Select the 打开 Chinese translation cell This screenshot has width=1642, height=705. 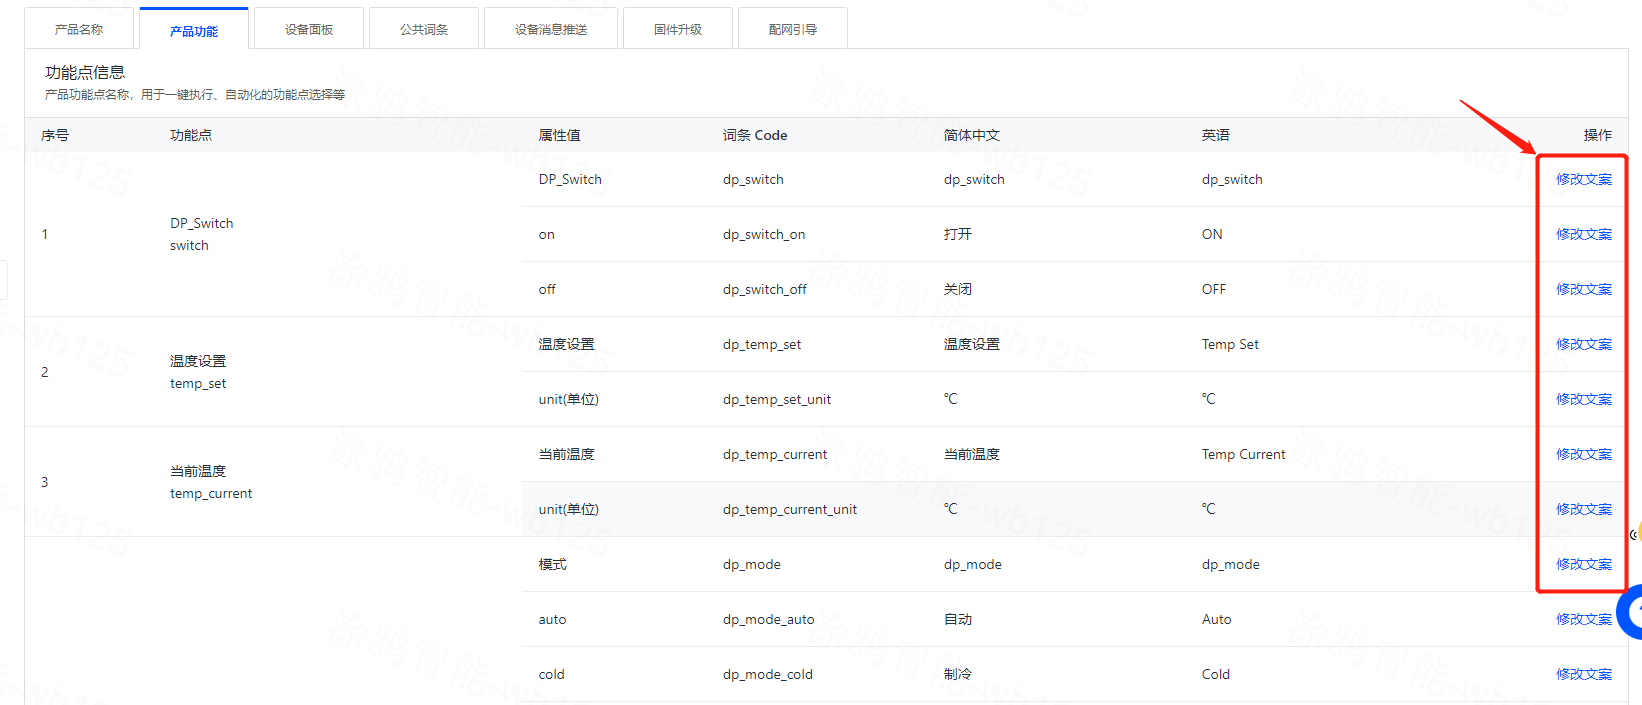958,234
